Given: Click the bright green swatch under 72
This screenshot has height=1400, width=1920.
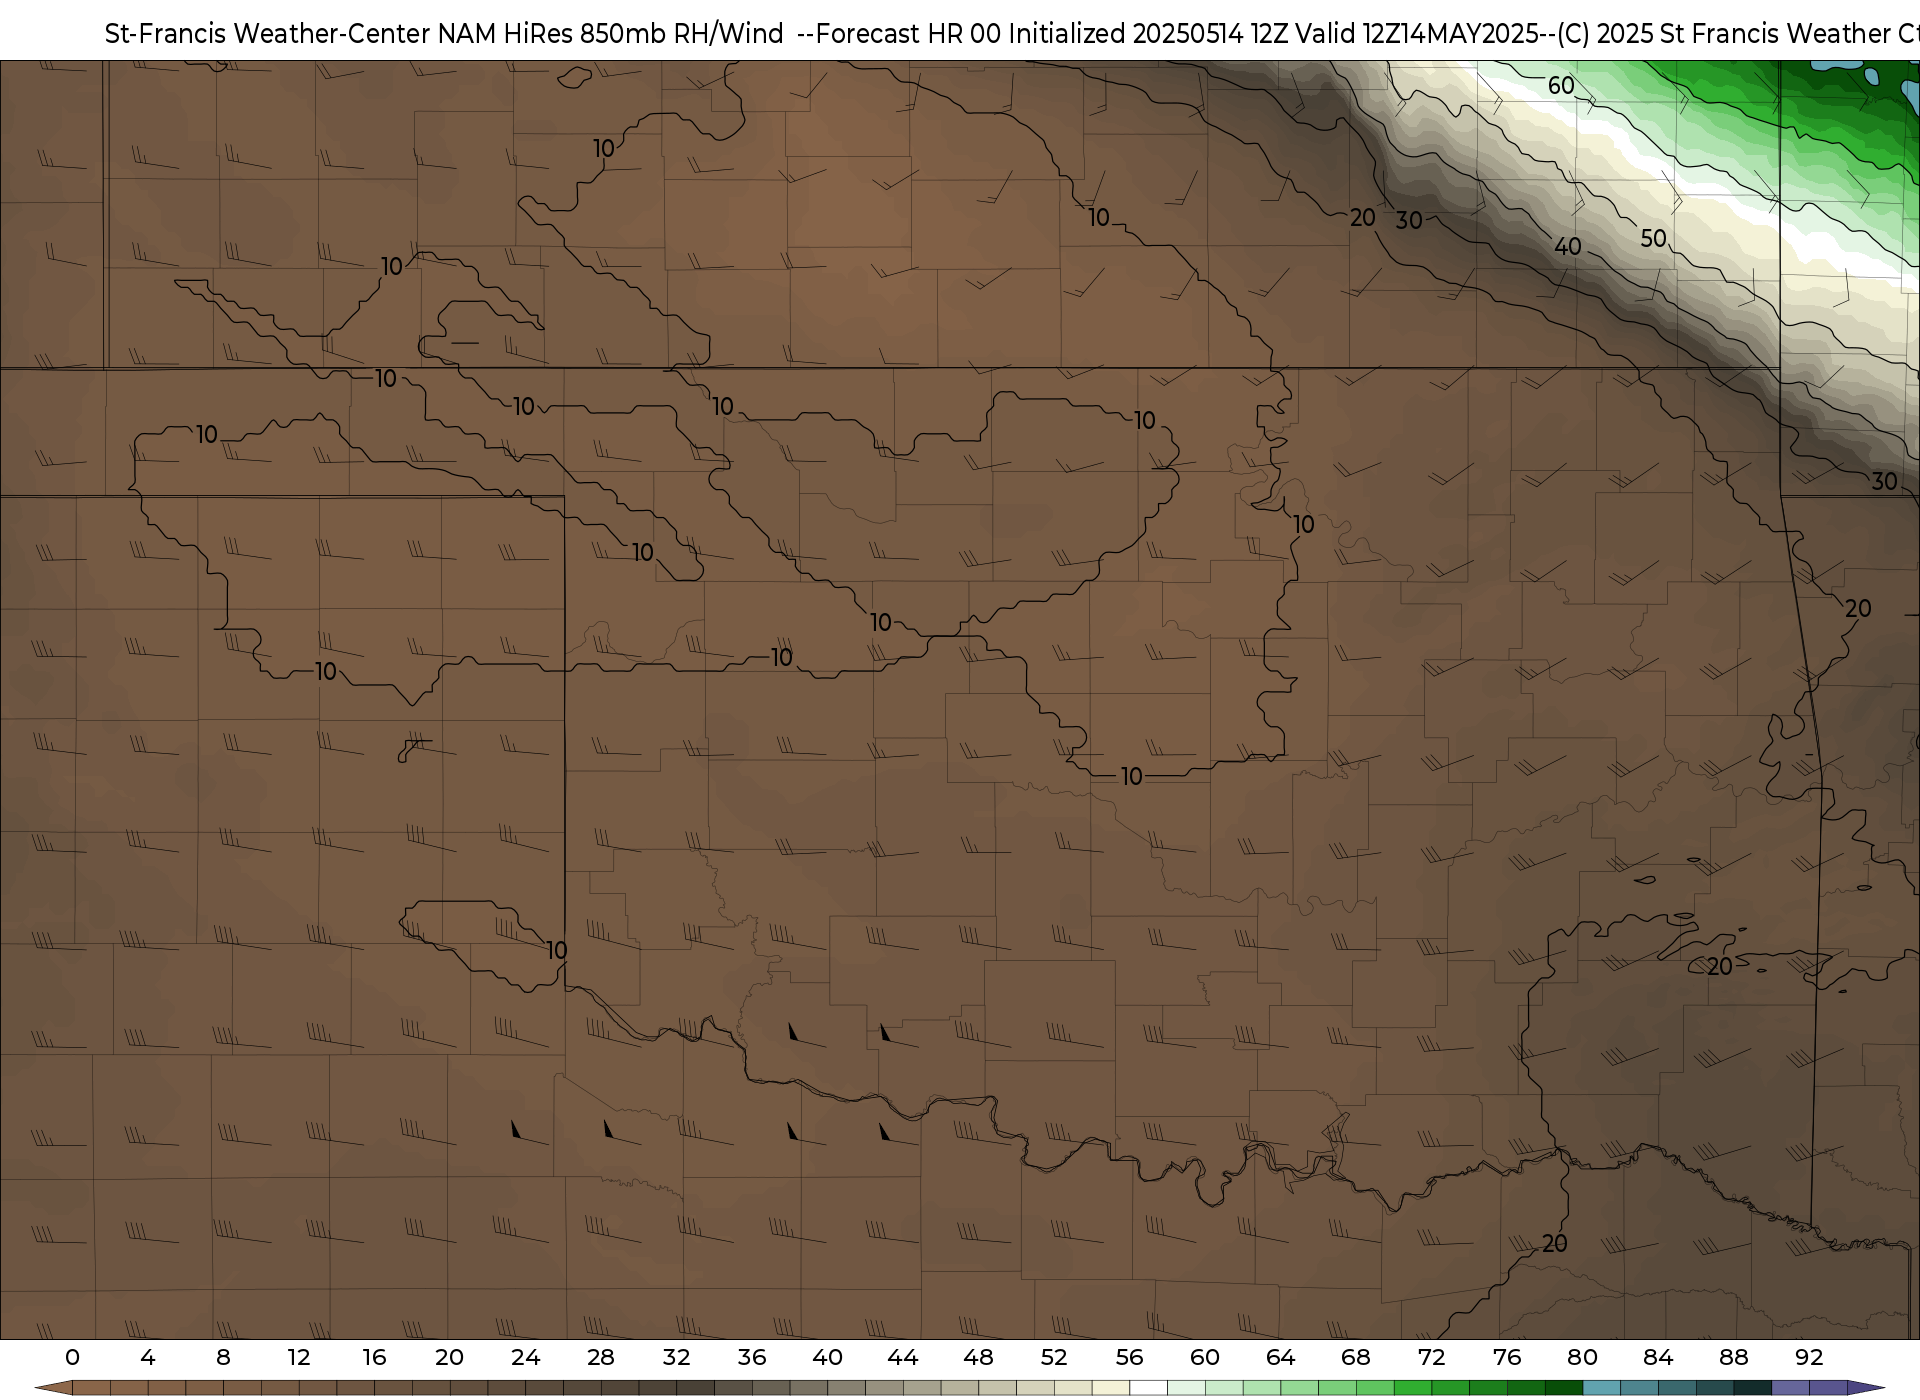Looking at the screenshot, I should pos(1412,1388).
